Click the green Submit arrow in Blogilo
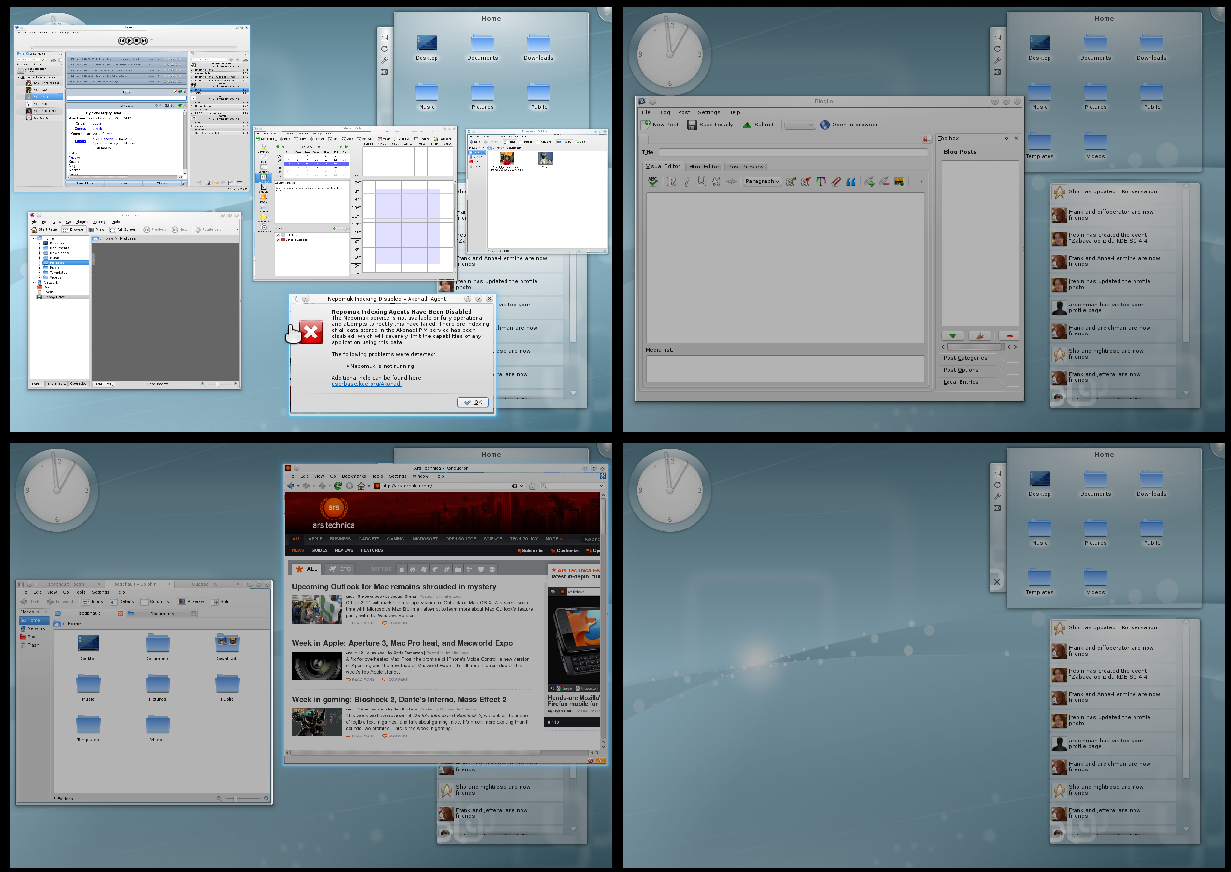This screenshot has height=872, width=1231. (747, 125)
